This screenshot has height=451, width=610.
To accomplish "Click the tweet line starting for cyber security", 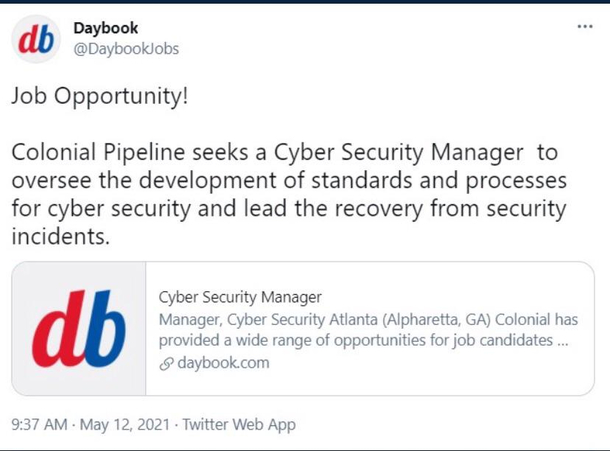I will point(289,209).
